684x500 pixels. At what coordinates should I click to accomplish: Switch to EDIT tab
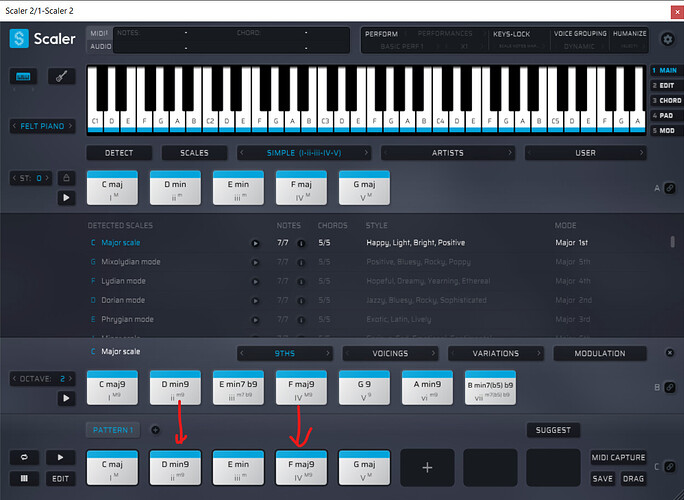667,86
